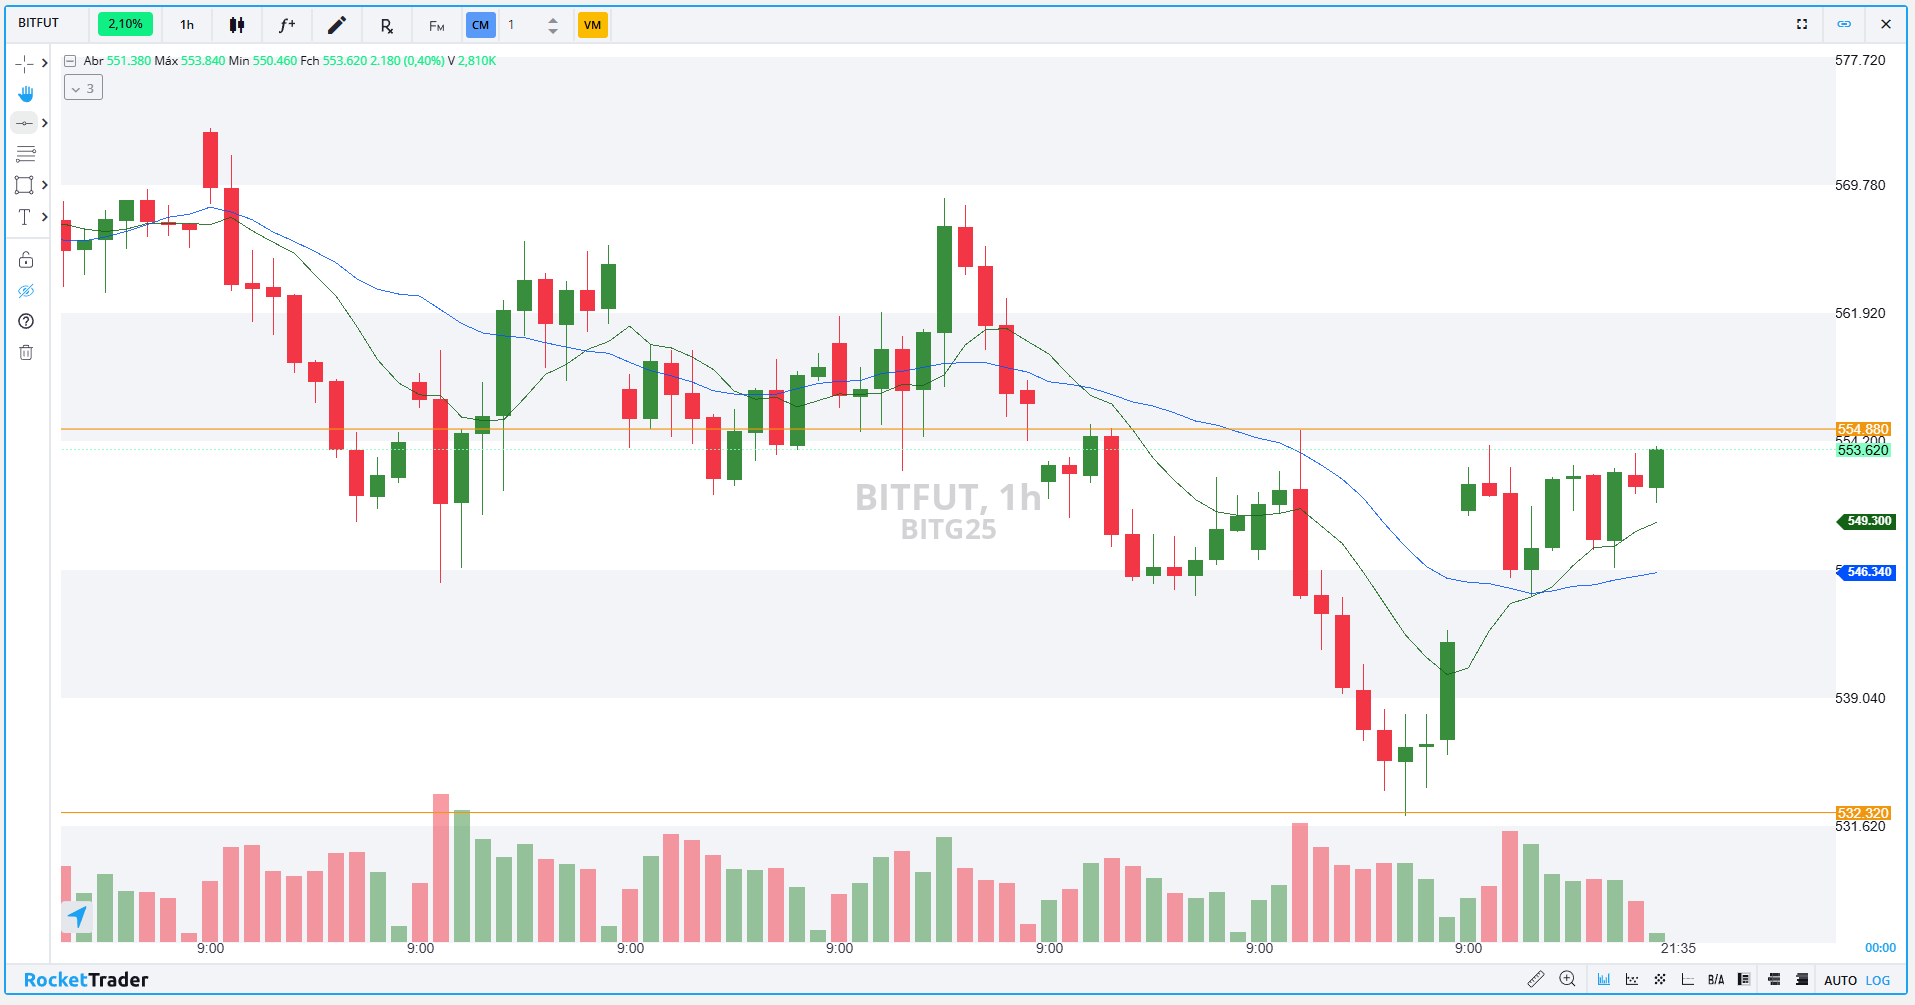1915x1005 pixels.
Task: Expand the collapsed indicators list showing 3
Action: point(83,88)
